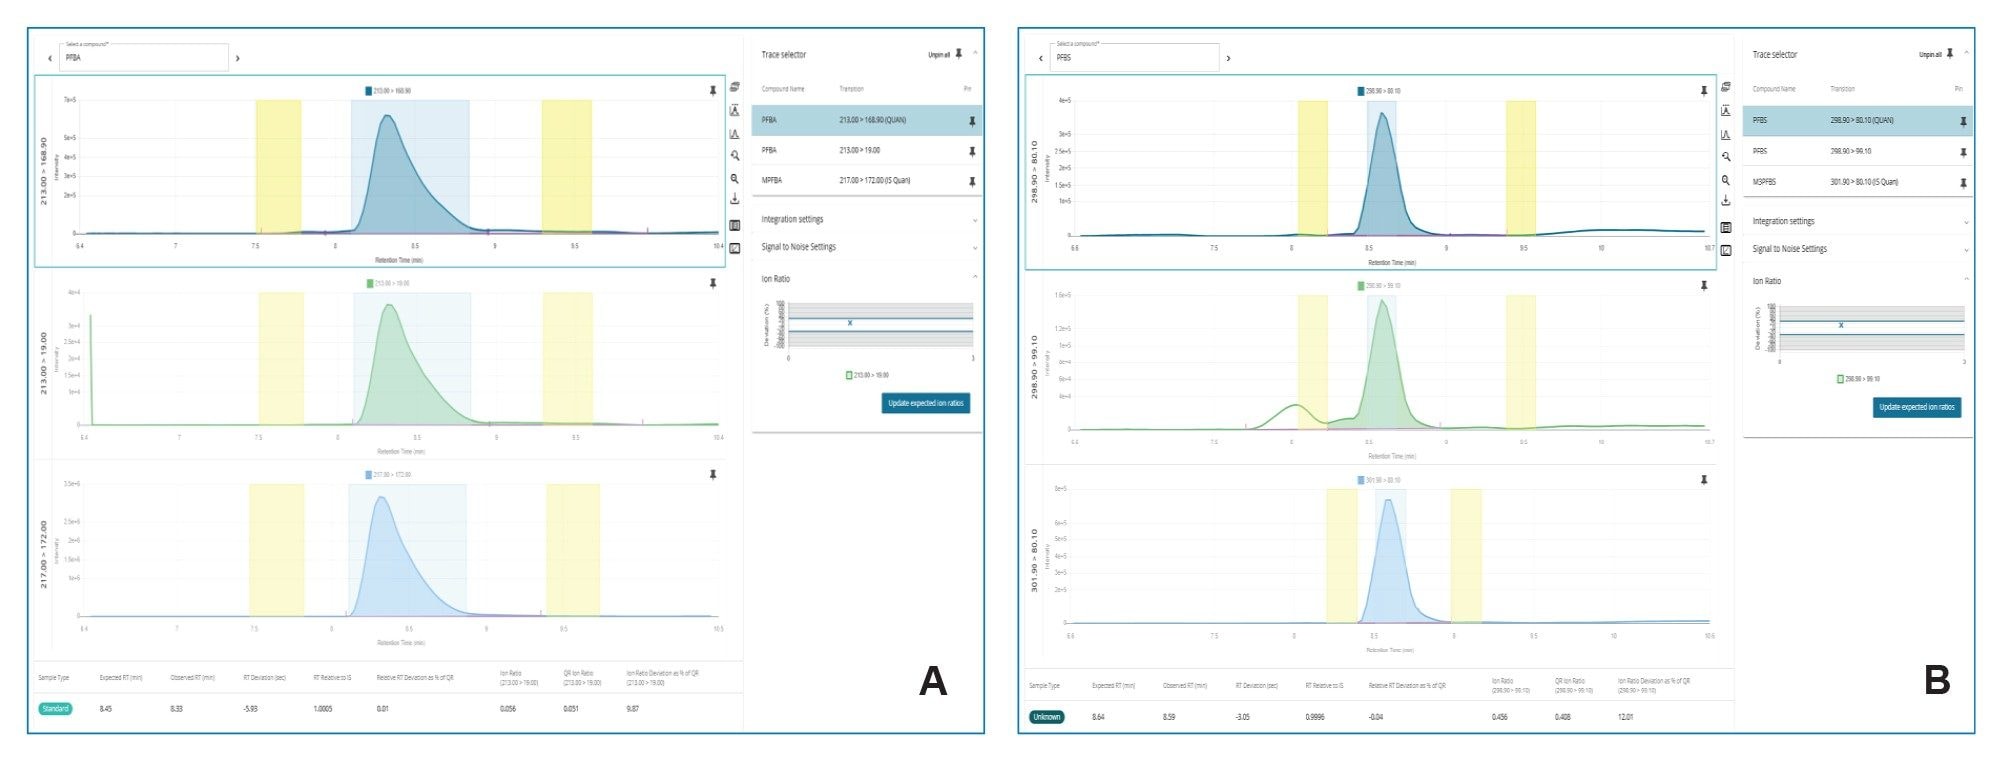Viewport: 2000px width, 771px height.
Task: Select the PFBA 213.00 > 19.00 trace row
Action: click(866, 150)
